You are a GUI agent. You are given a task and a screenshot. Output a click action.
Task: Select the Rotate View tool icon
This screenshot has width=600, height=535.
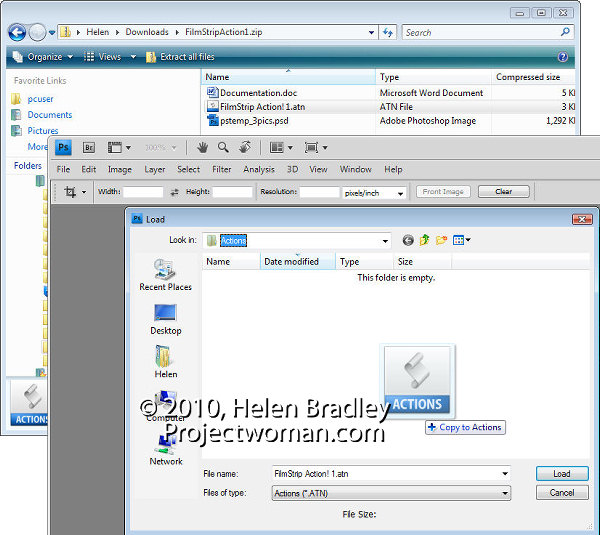tap(245, 147)
